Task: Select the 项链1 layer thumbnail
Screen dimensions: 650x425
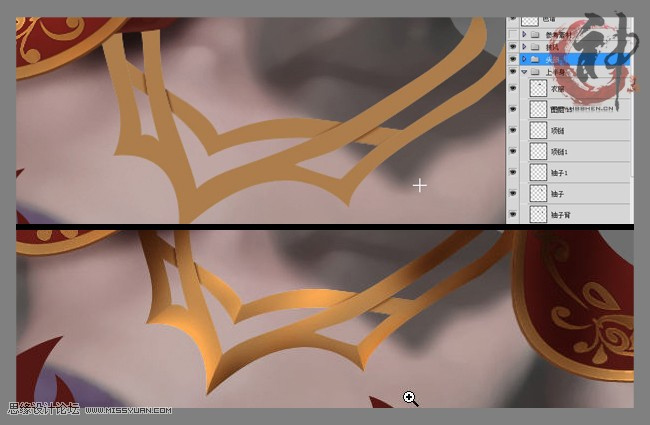Action: coord(538,151)
